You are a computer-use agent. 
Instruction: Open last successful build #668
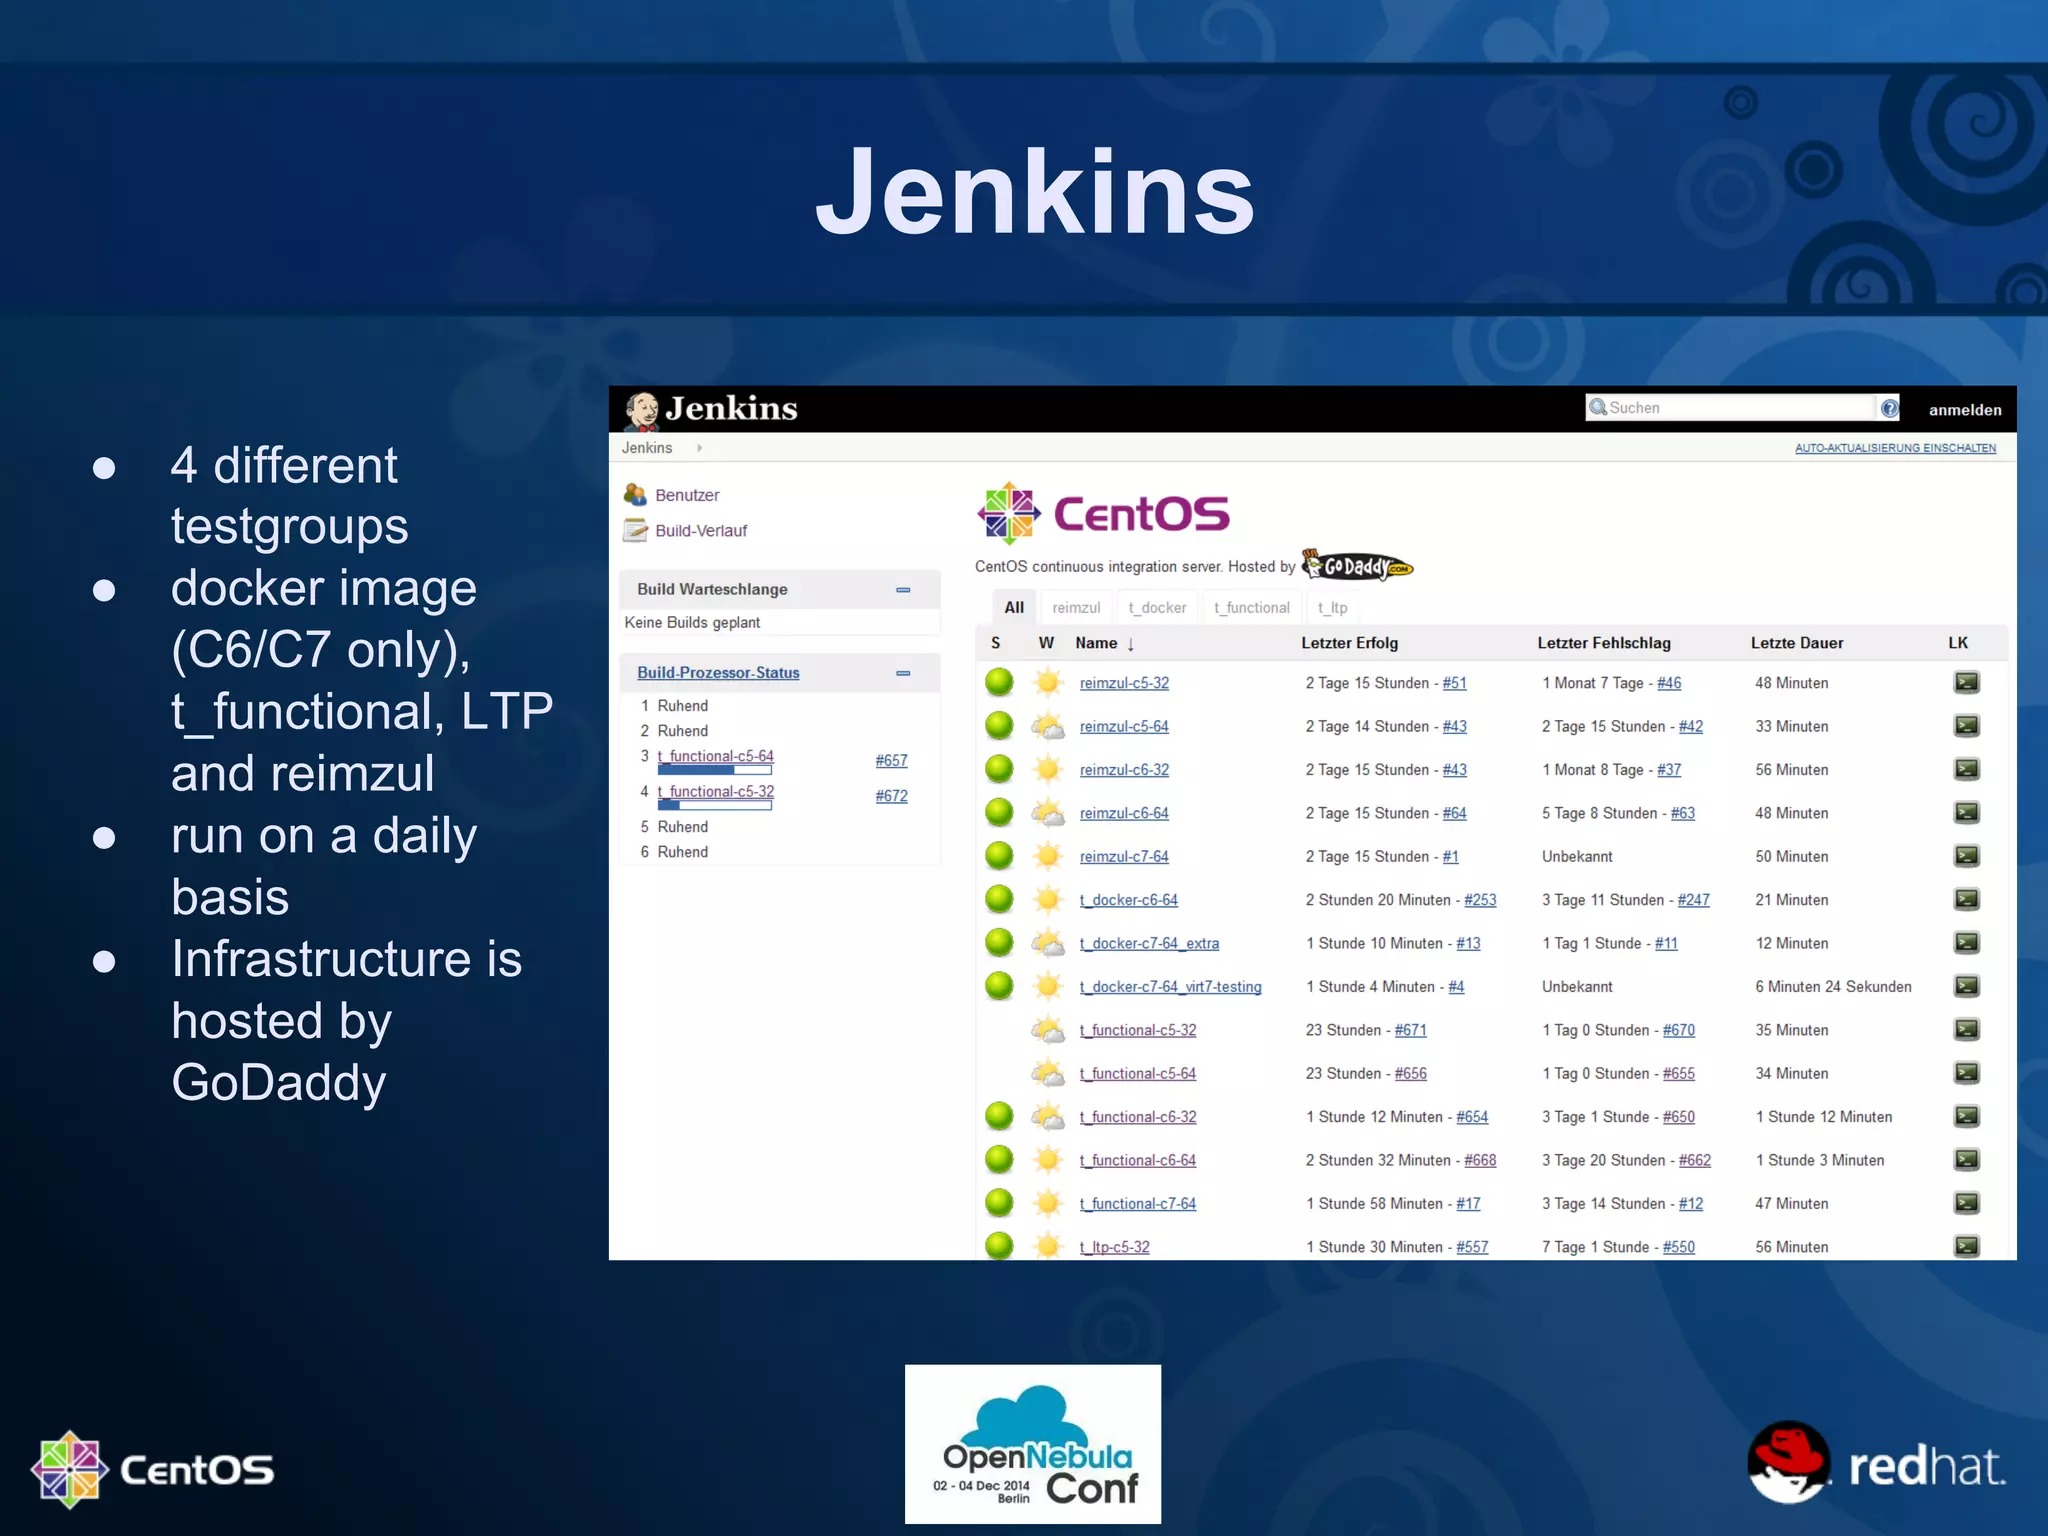[1480, 1160]
